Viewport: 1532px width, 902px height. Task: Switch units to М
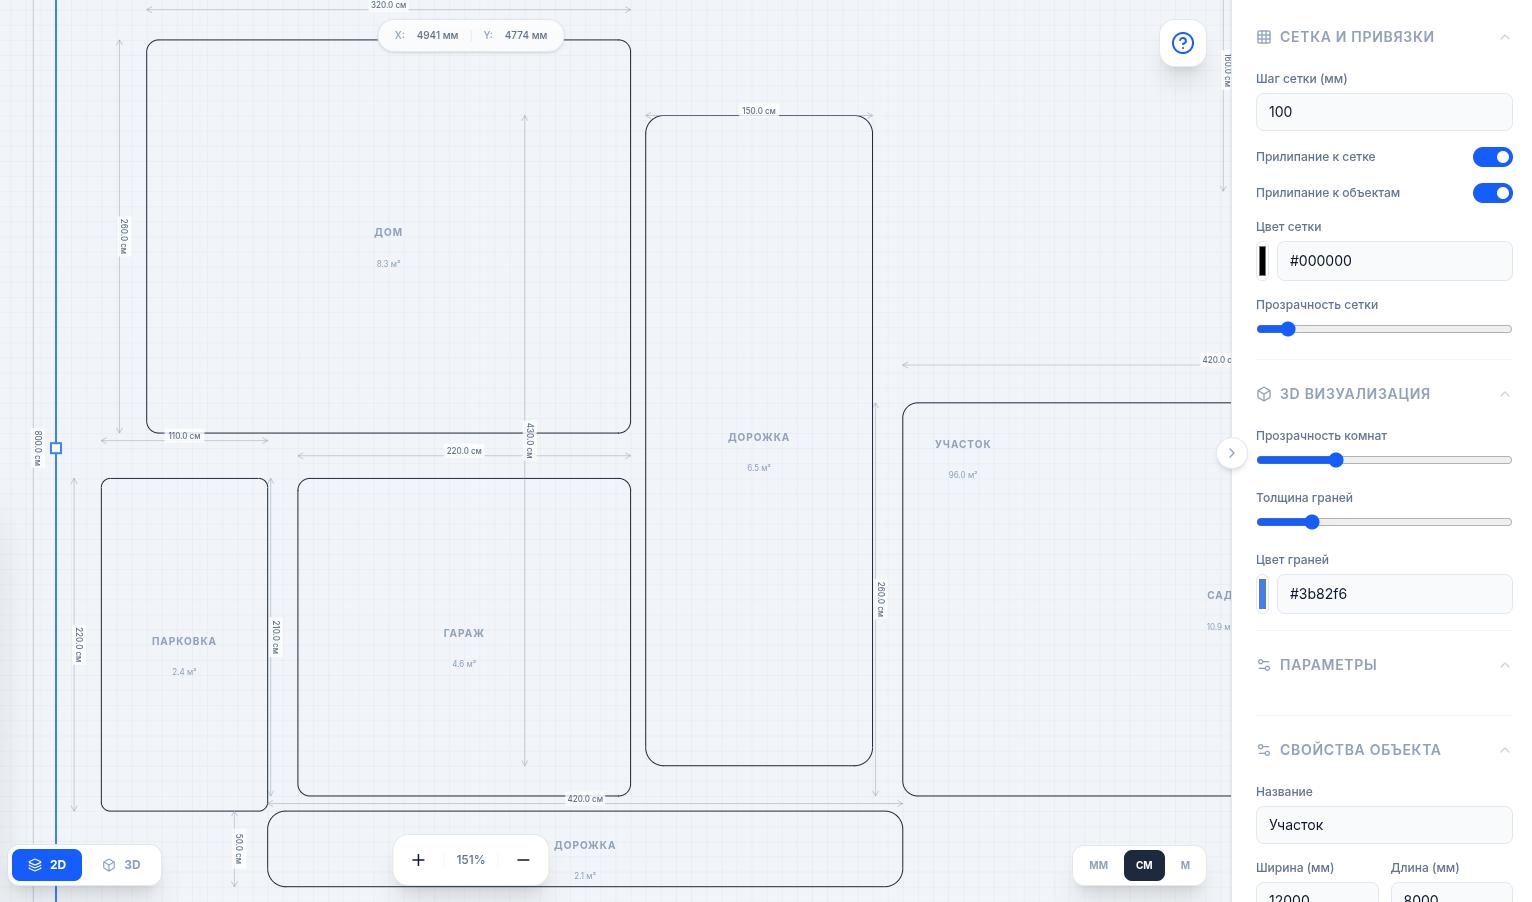[x=1185, y=865]
